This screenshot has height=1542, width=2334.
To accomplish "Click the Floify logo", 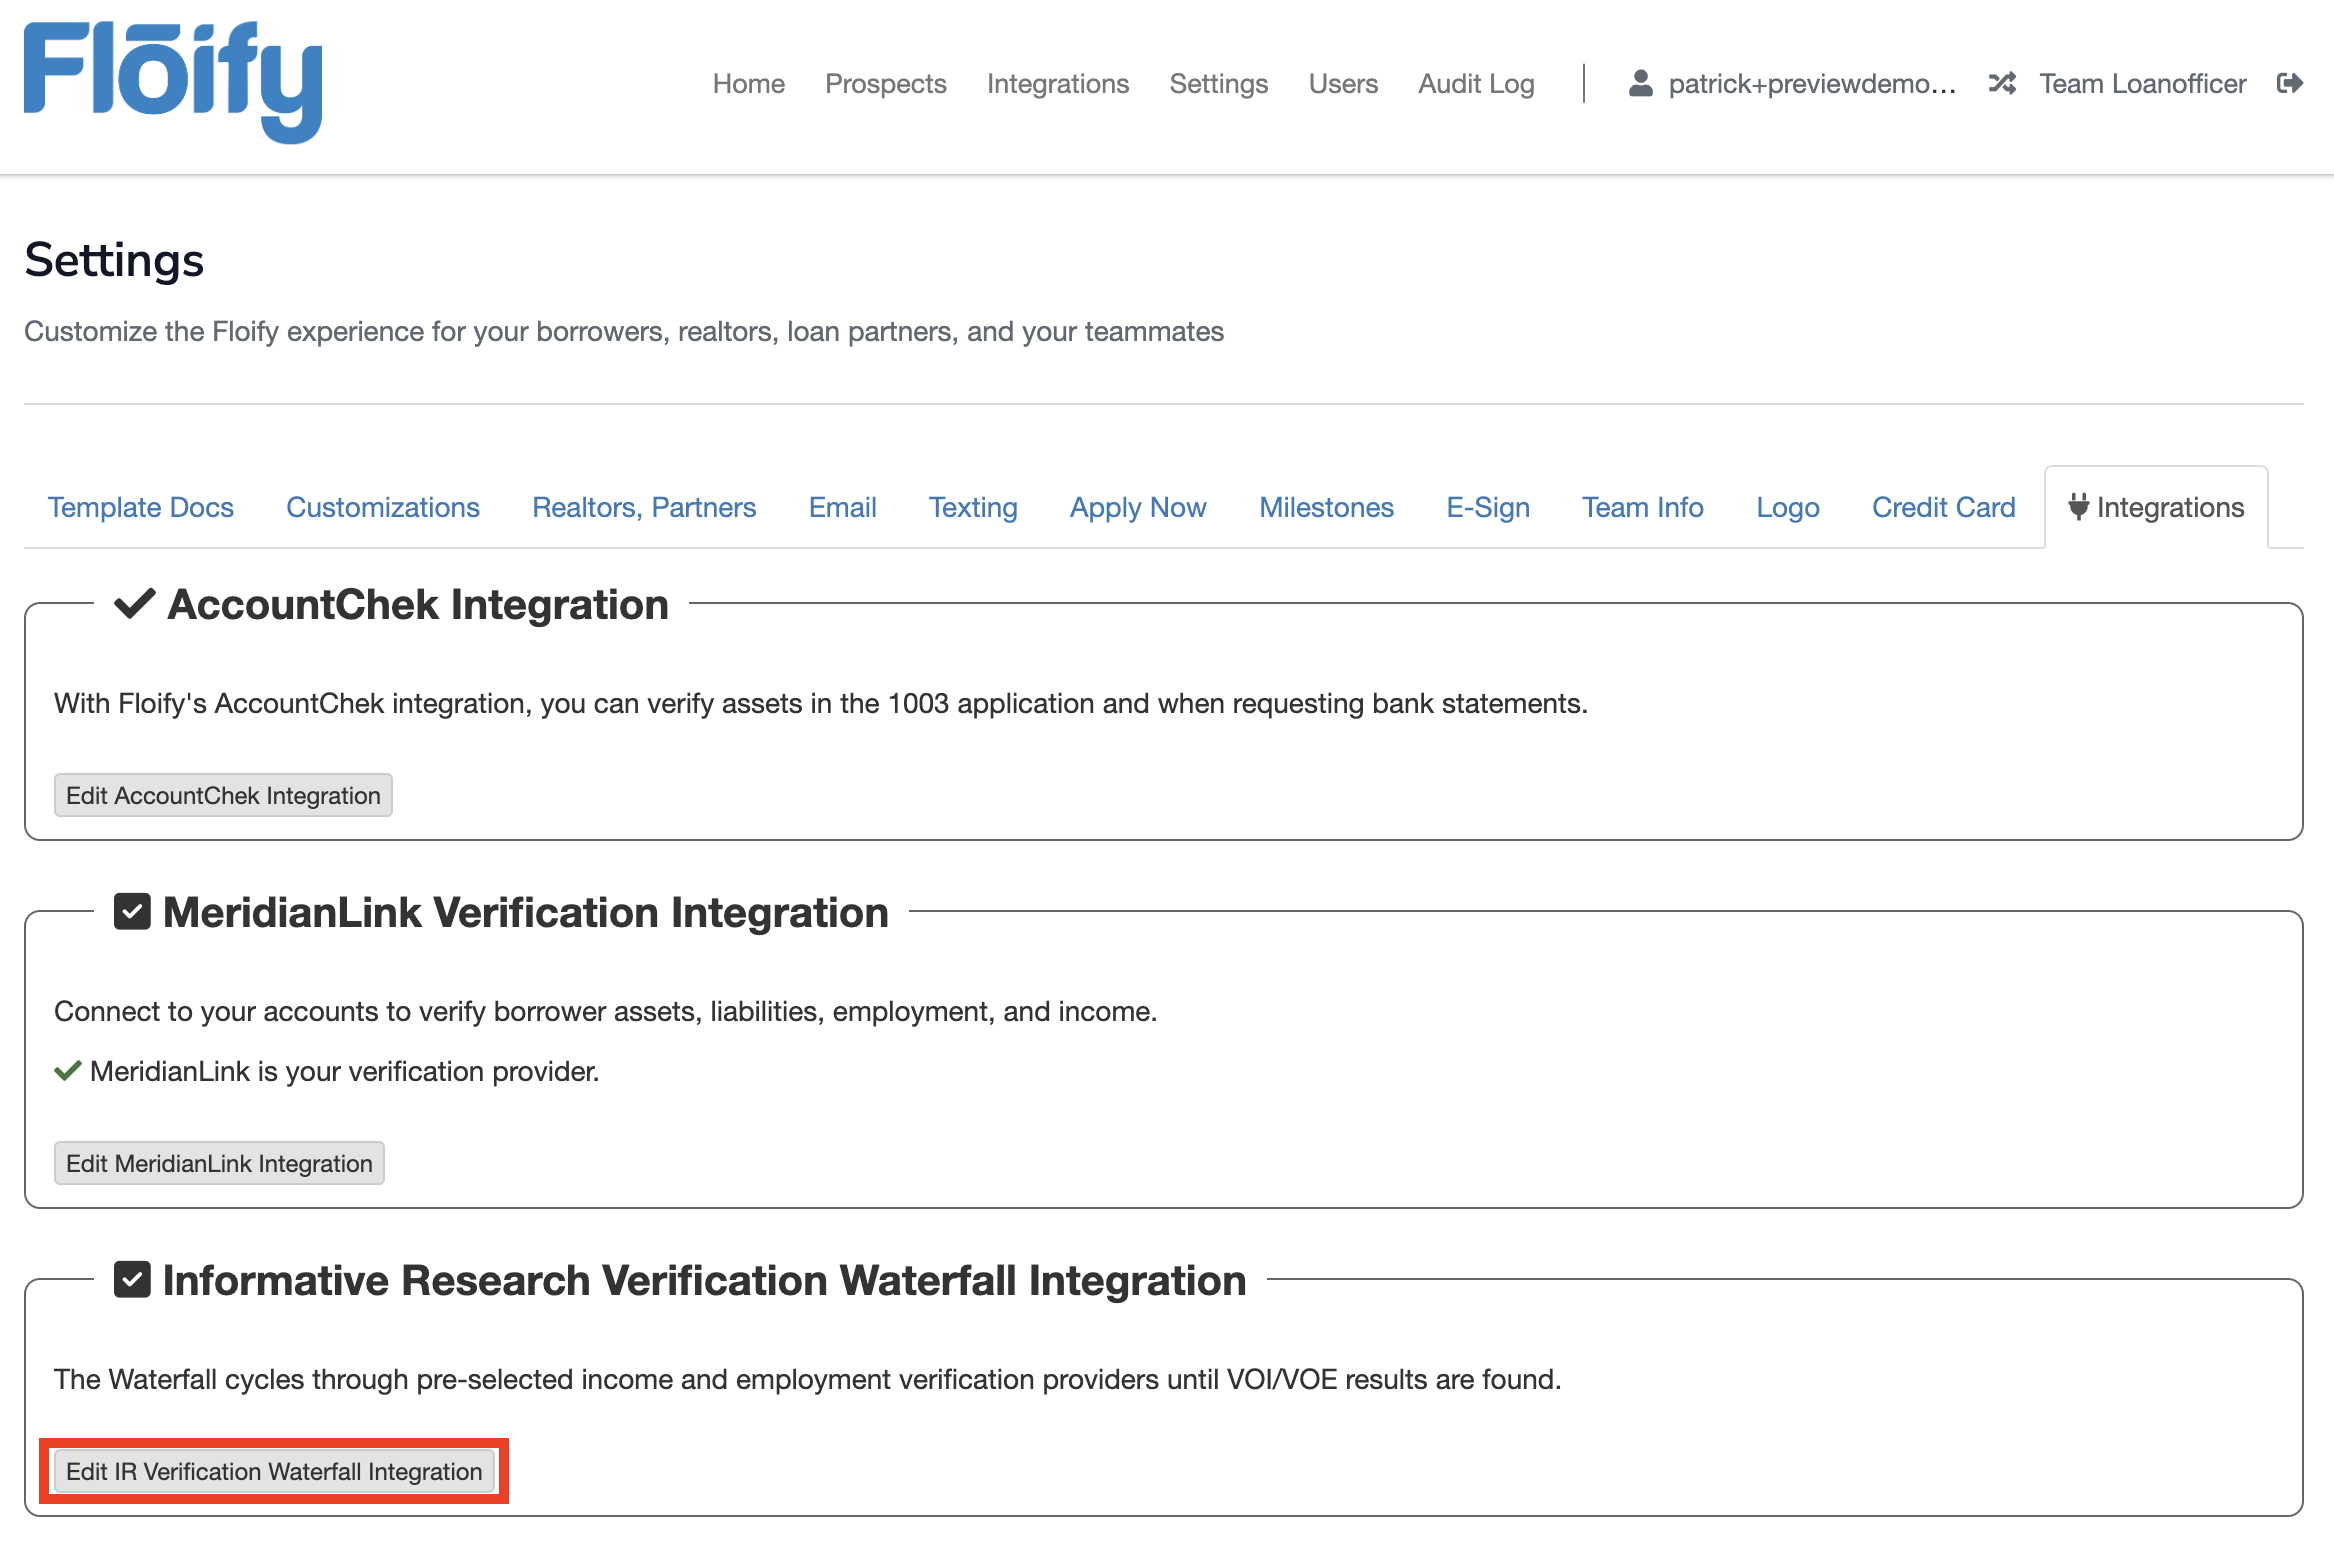I will [x=172, y=82].
